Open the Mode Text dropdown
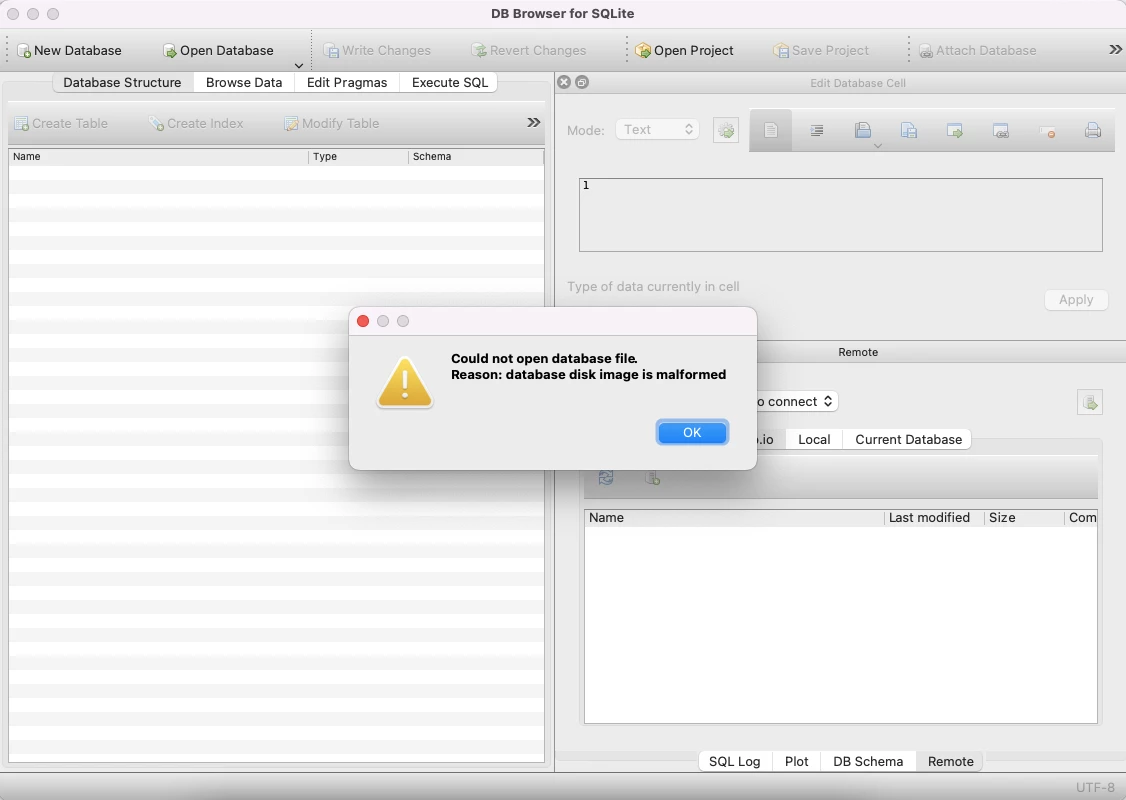 point(657,129)
